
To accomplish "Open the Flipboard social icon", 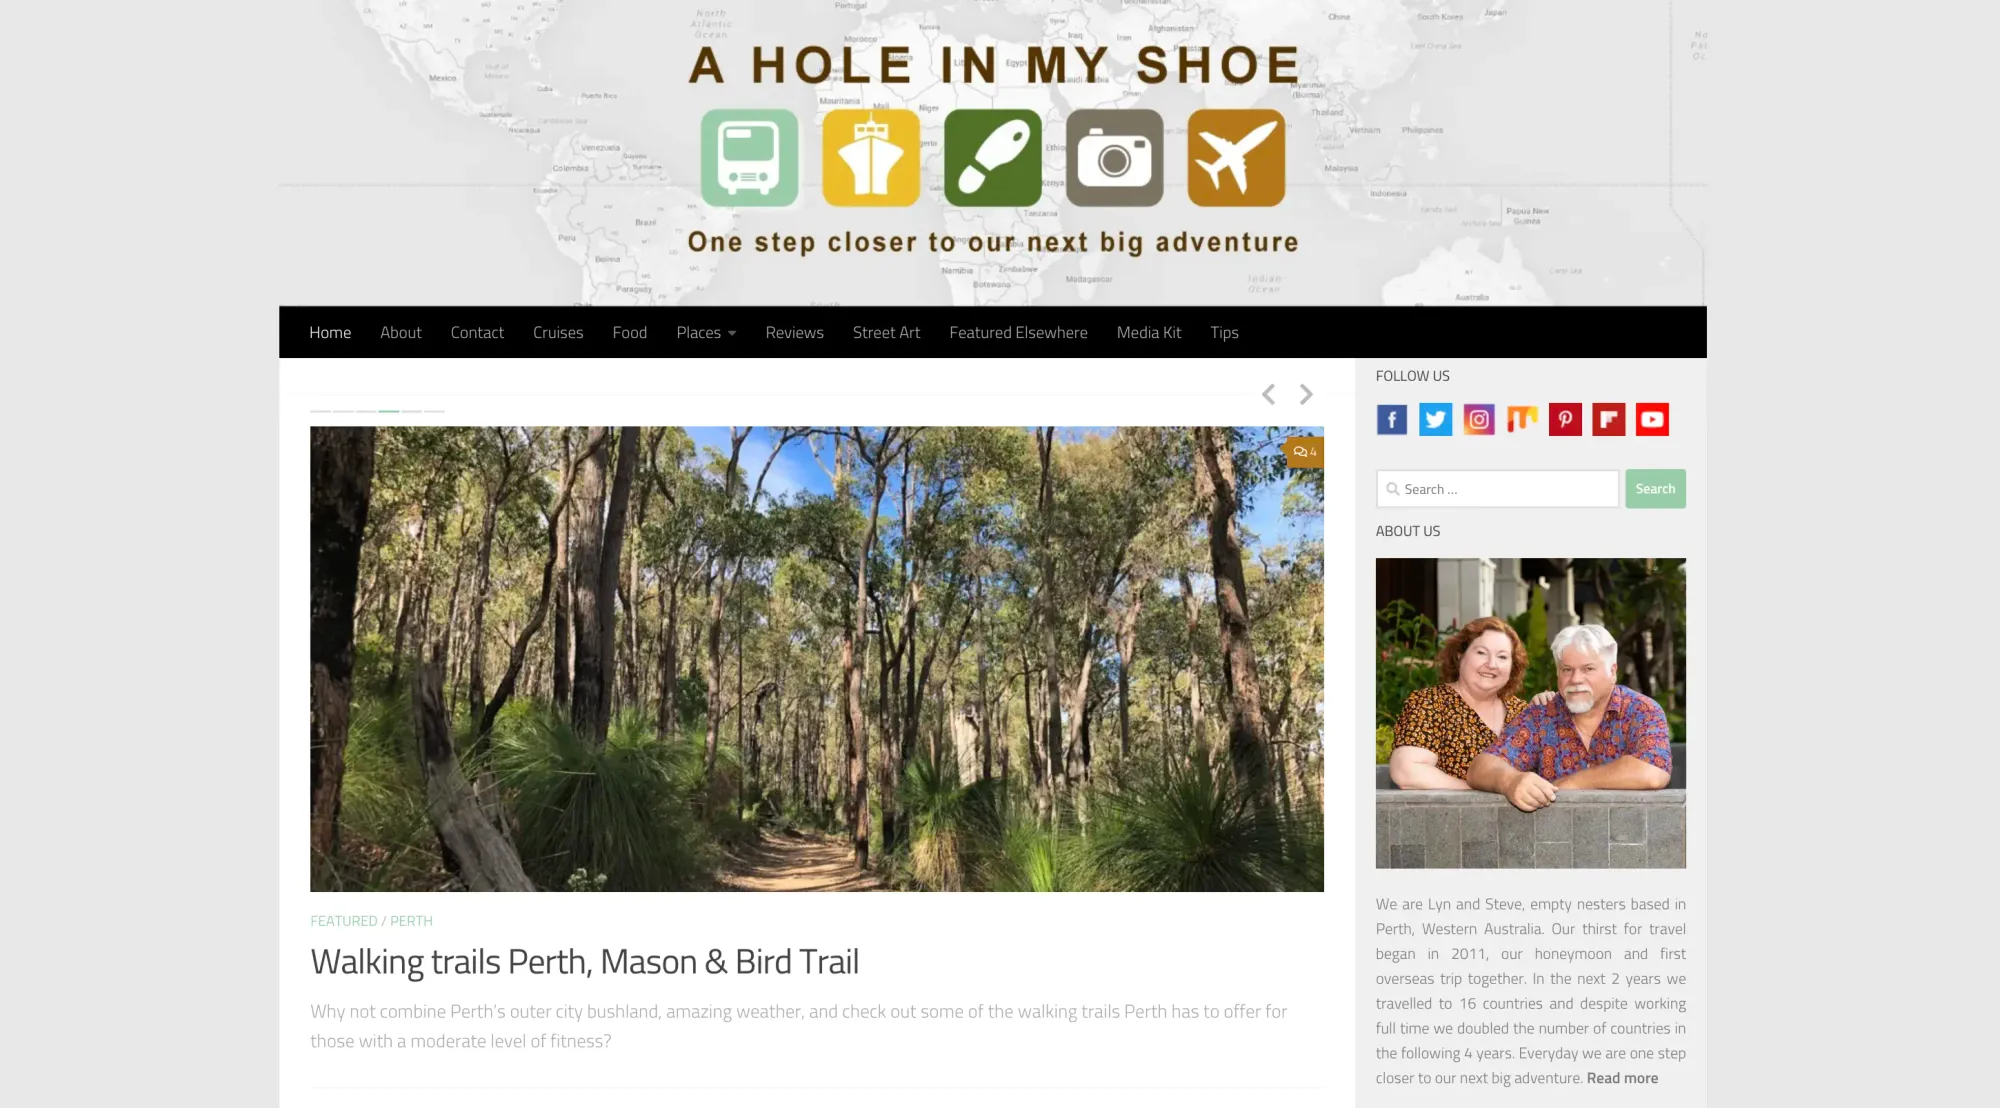I will [1608, 419].
